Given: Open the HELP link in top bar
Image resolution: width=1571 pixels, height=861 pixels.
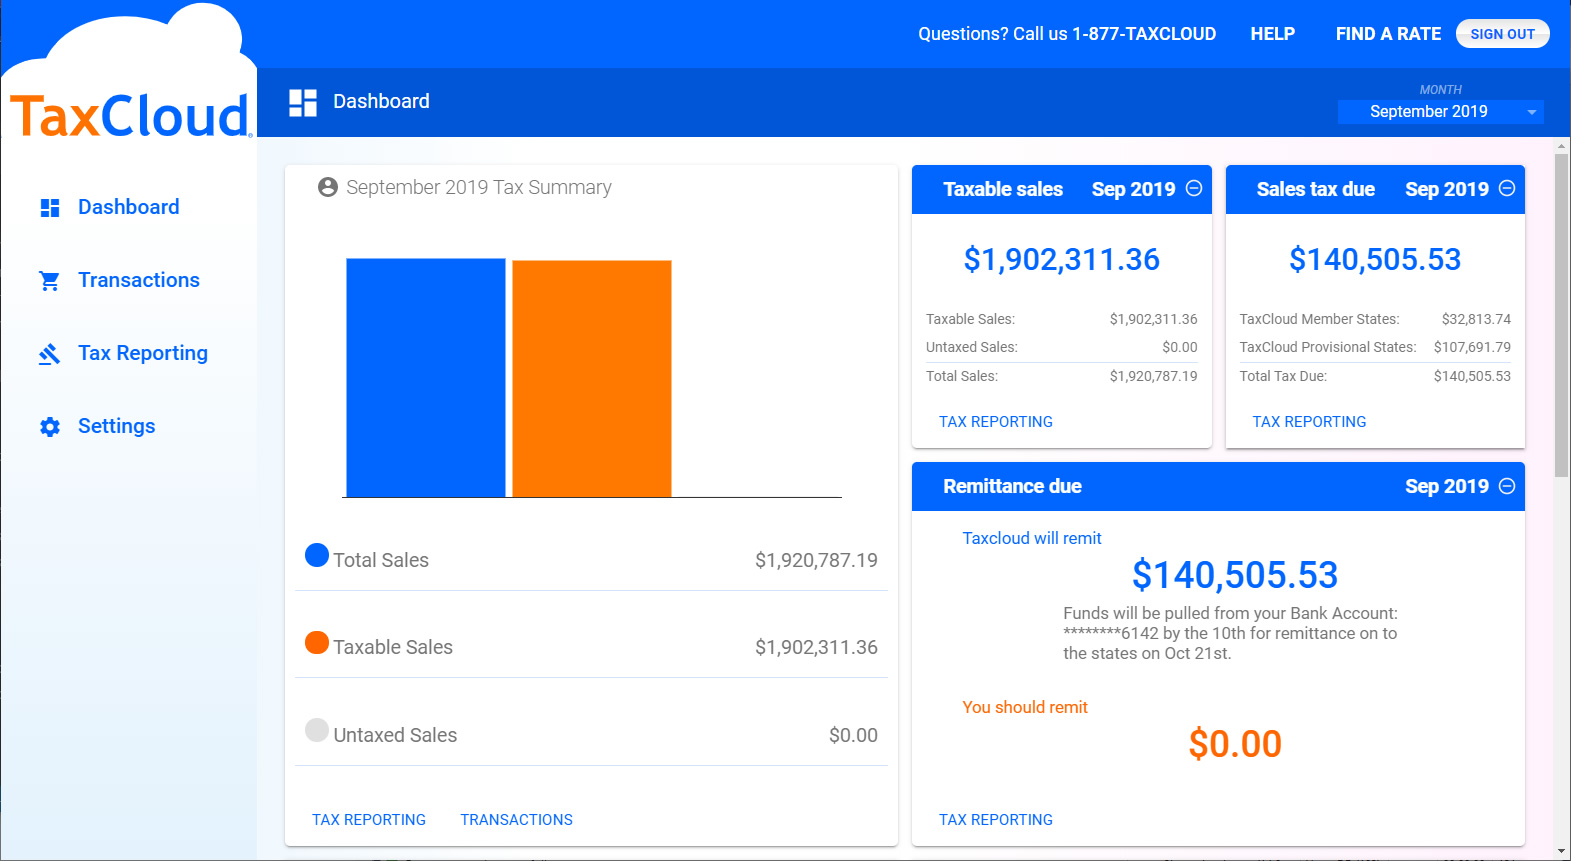Looking at the screenshot, I should [1273, 34].
